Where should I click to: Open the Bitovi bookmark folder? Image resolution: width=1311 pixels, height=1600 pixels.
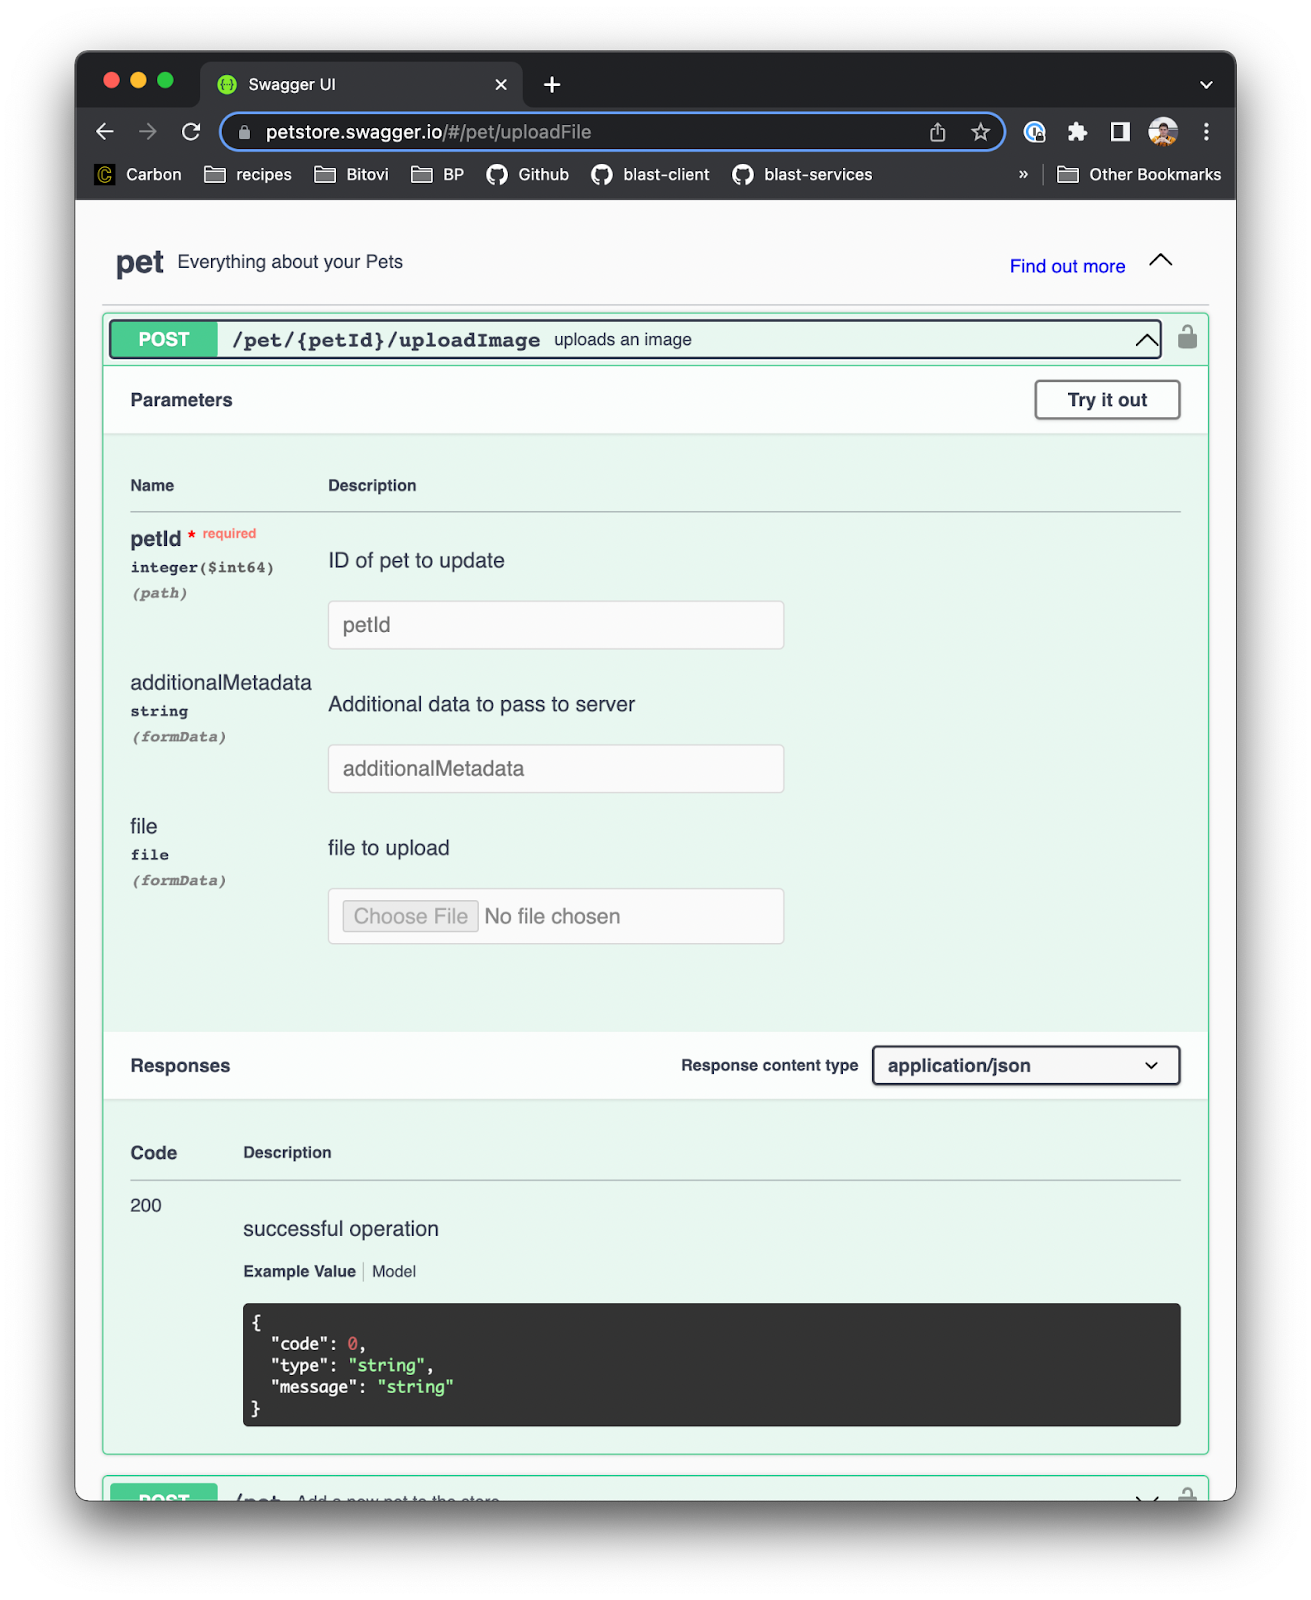click(351, 175)
